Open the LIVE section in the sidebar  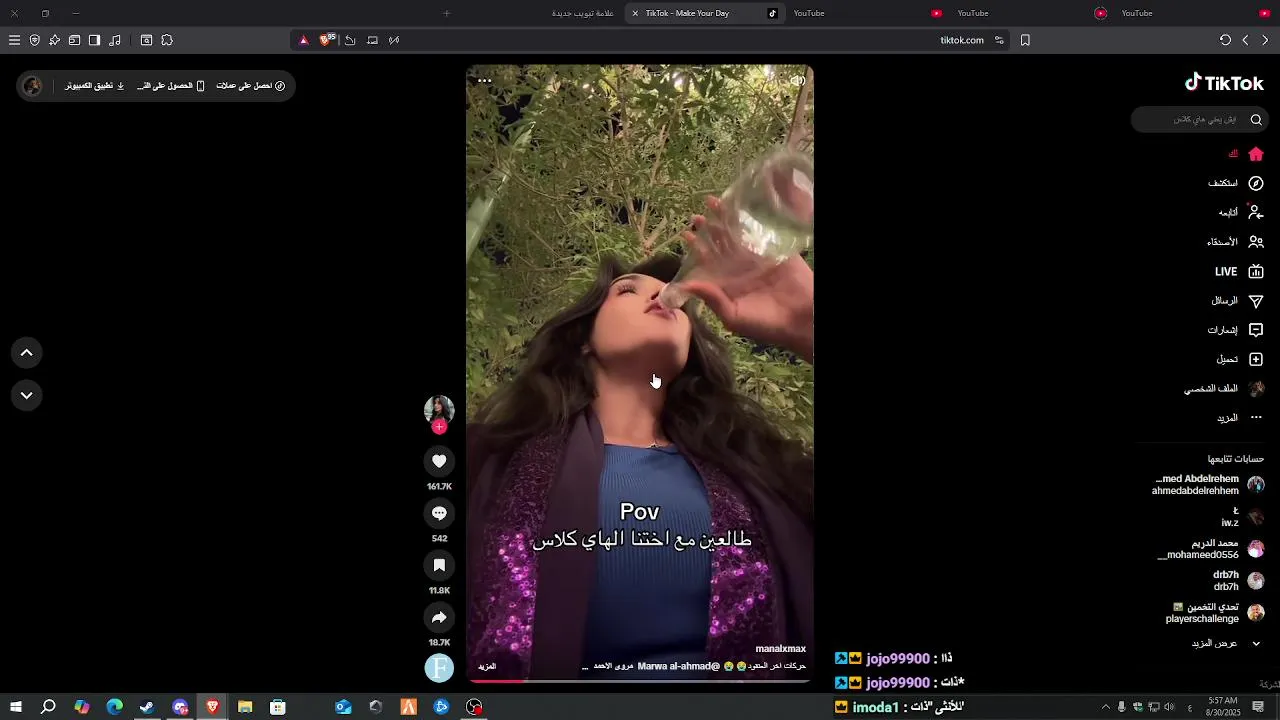tap(1239, 271)
